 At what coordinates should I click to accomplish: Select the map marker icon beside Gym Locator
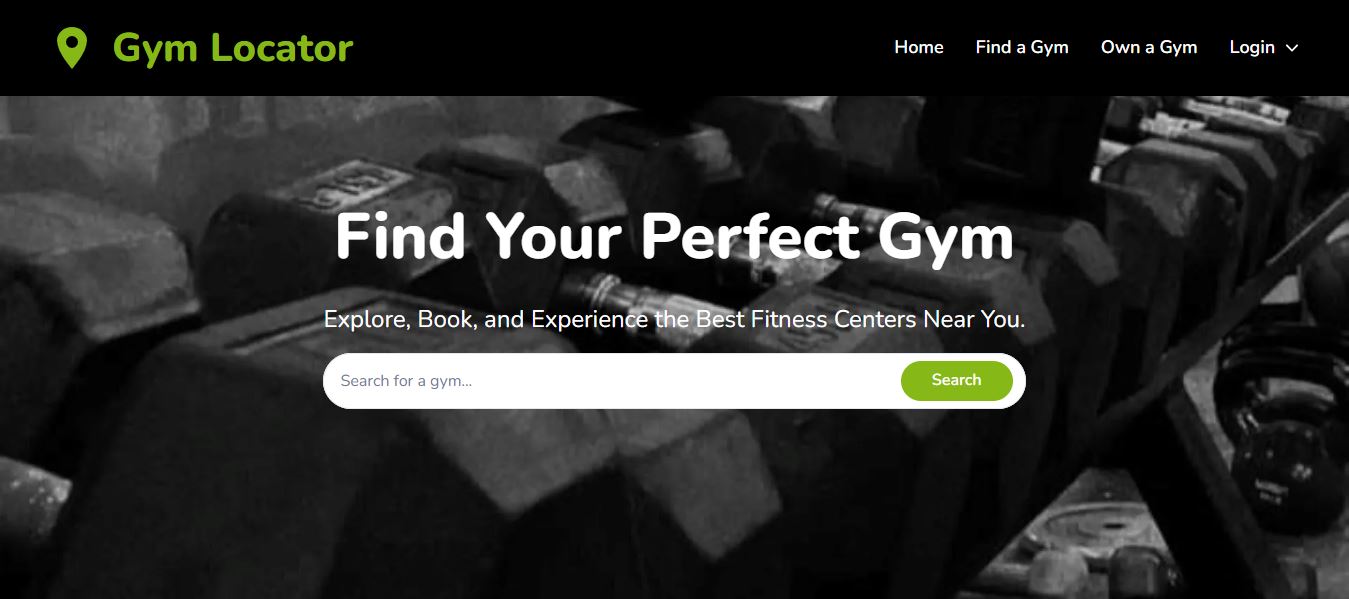[x=71, y=48]
